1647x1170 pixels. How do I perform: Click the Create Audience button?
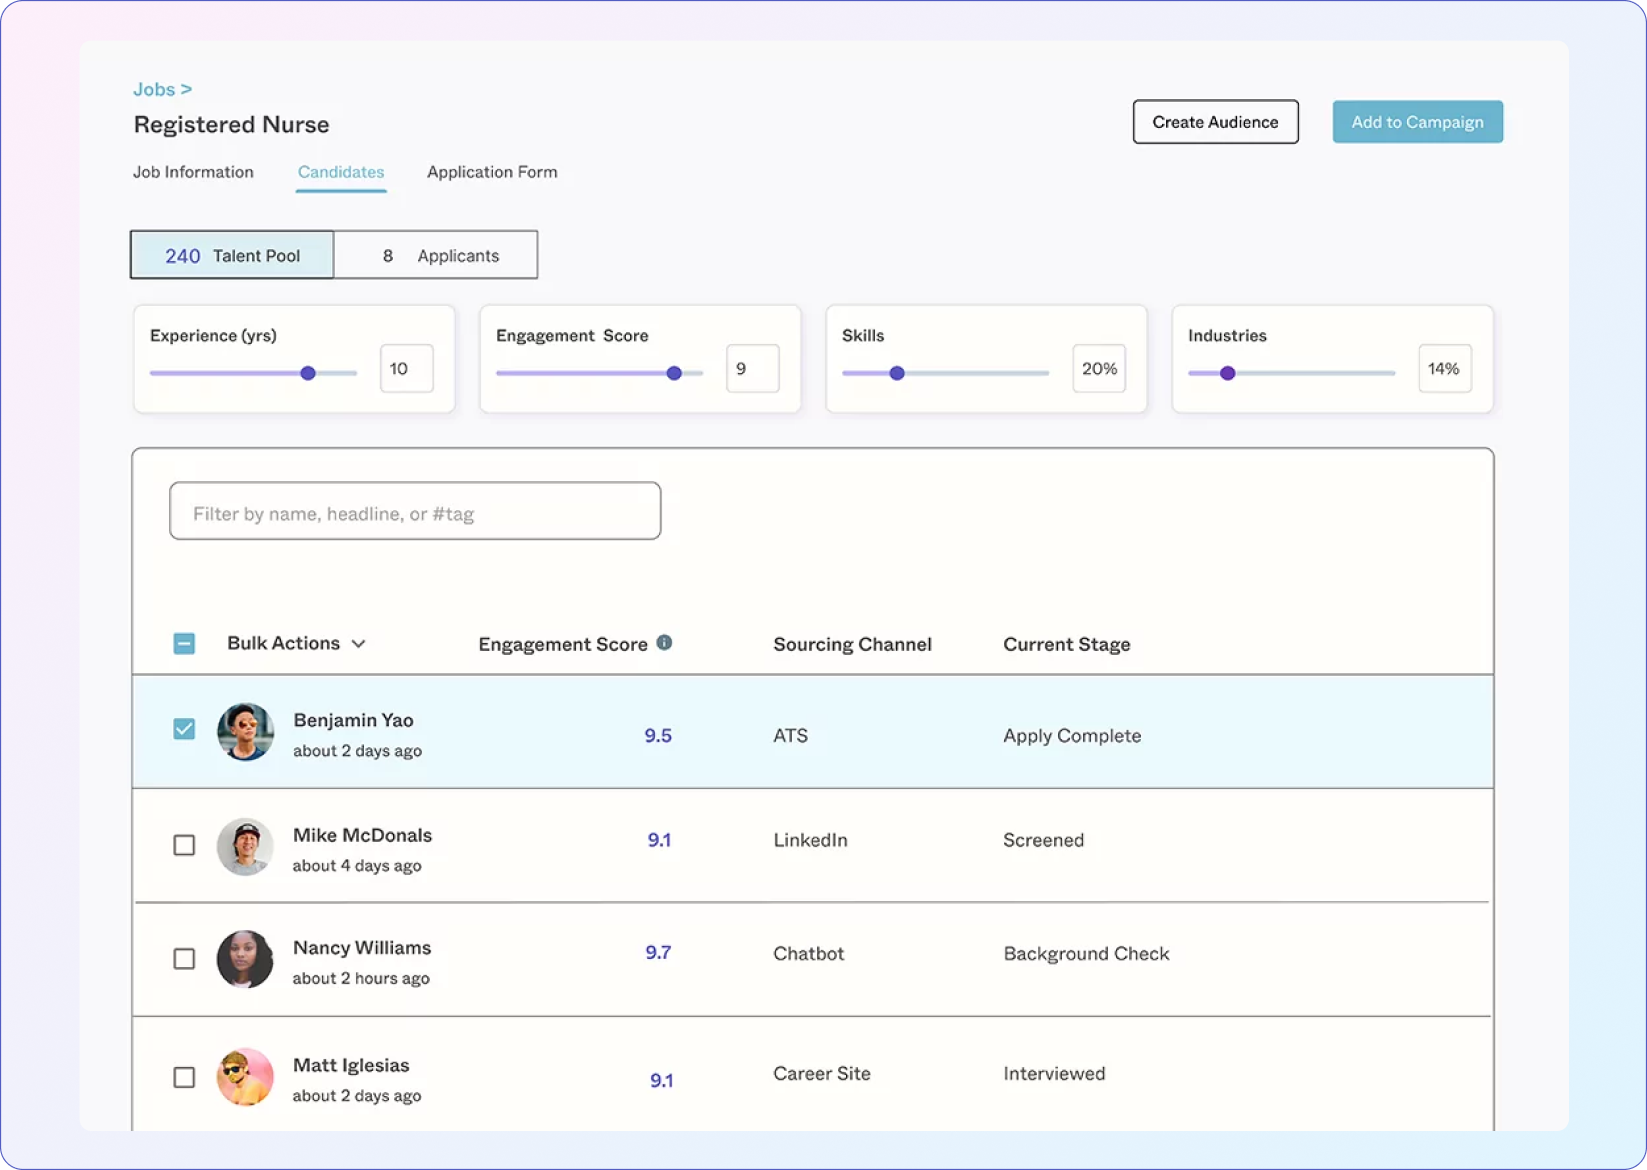click(1215, 122)
